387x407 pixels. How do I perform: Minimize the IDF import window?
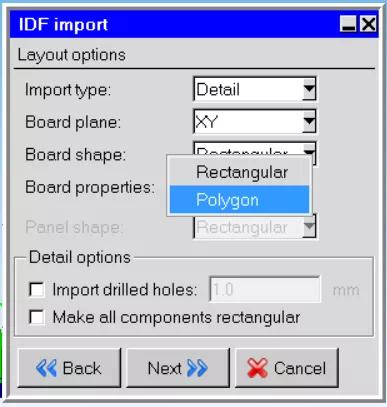[x=348, y=24]
